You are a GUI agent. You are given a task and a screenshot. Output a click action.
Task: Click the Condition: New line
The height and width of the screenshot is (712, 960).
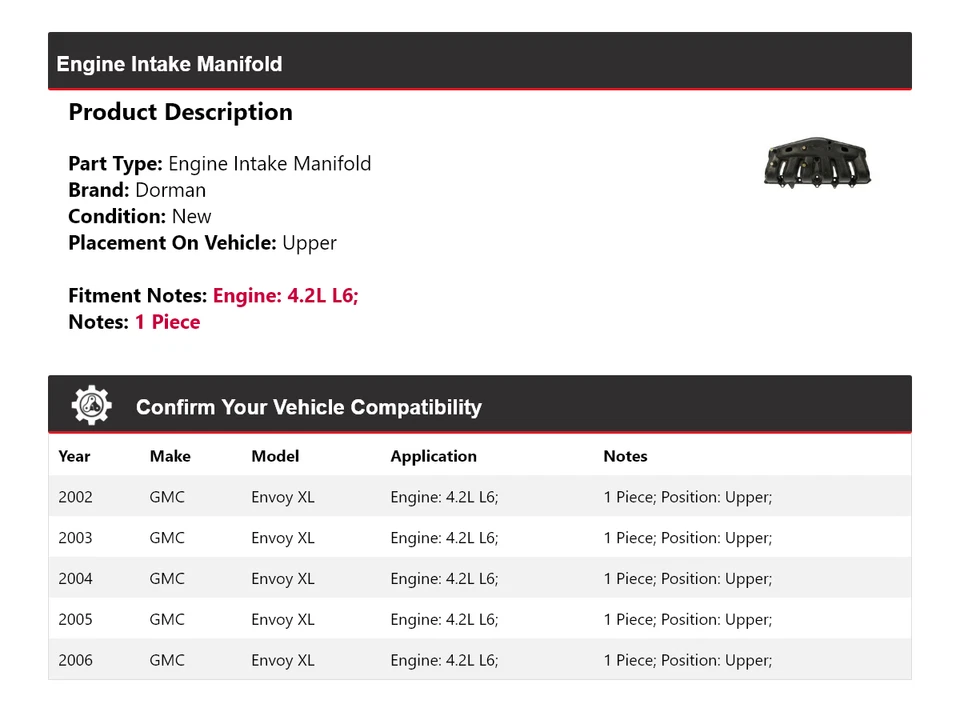pyautogui.click(x=140, y=216)
